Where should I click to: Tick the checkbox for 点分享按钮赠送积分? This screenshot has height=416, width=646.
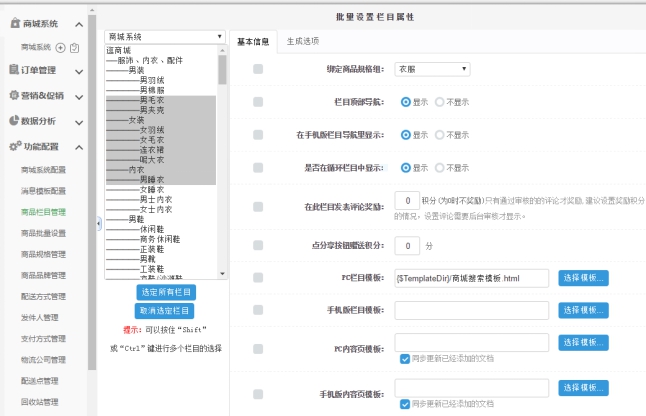(x=258, y=245)
